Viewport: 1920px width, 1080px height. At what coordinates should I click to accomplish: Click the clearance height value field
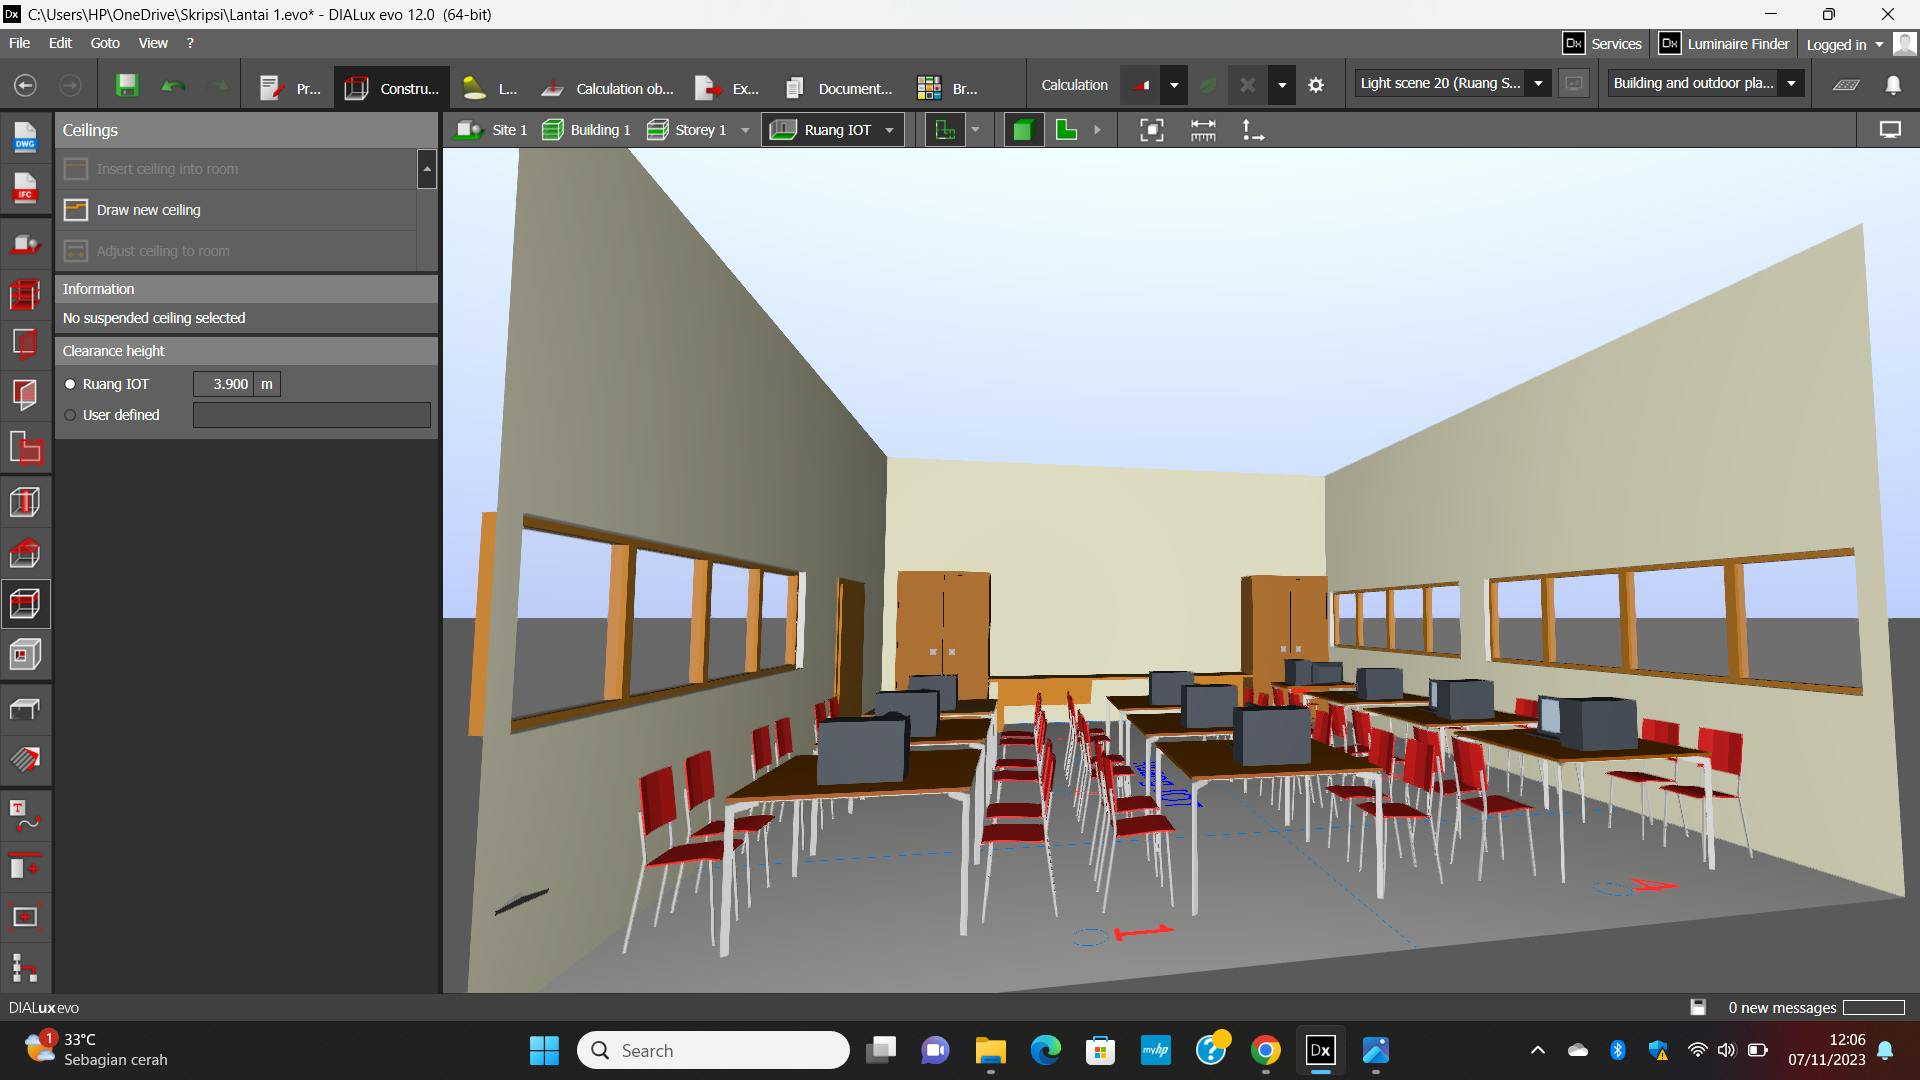coord(224,384)
